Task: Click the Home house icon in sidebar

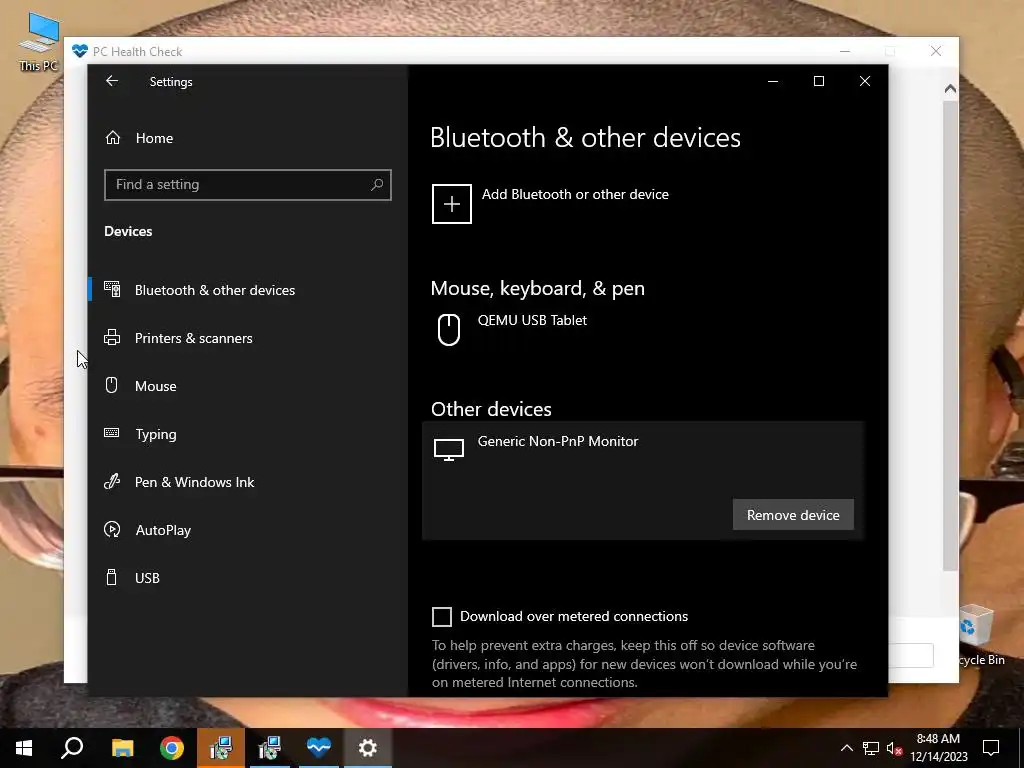Action: (x=112, y=138)
